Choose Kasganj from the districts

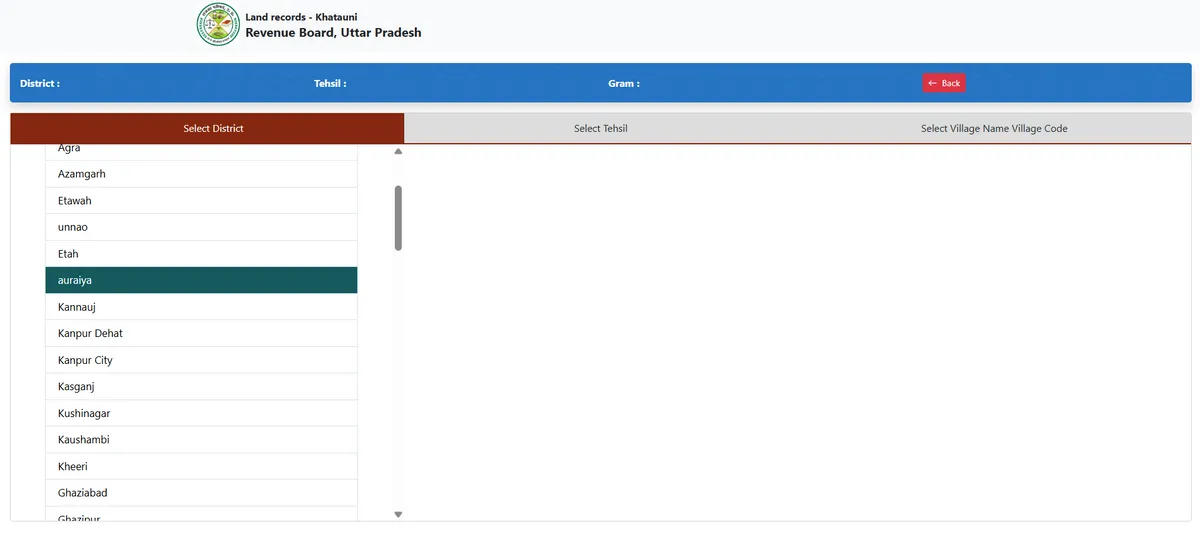[201, 386]
